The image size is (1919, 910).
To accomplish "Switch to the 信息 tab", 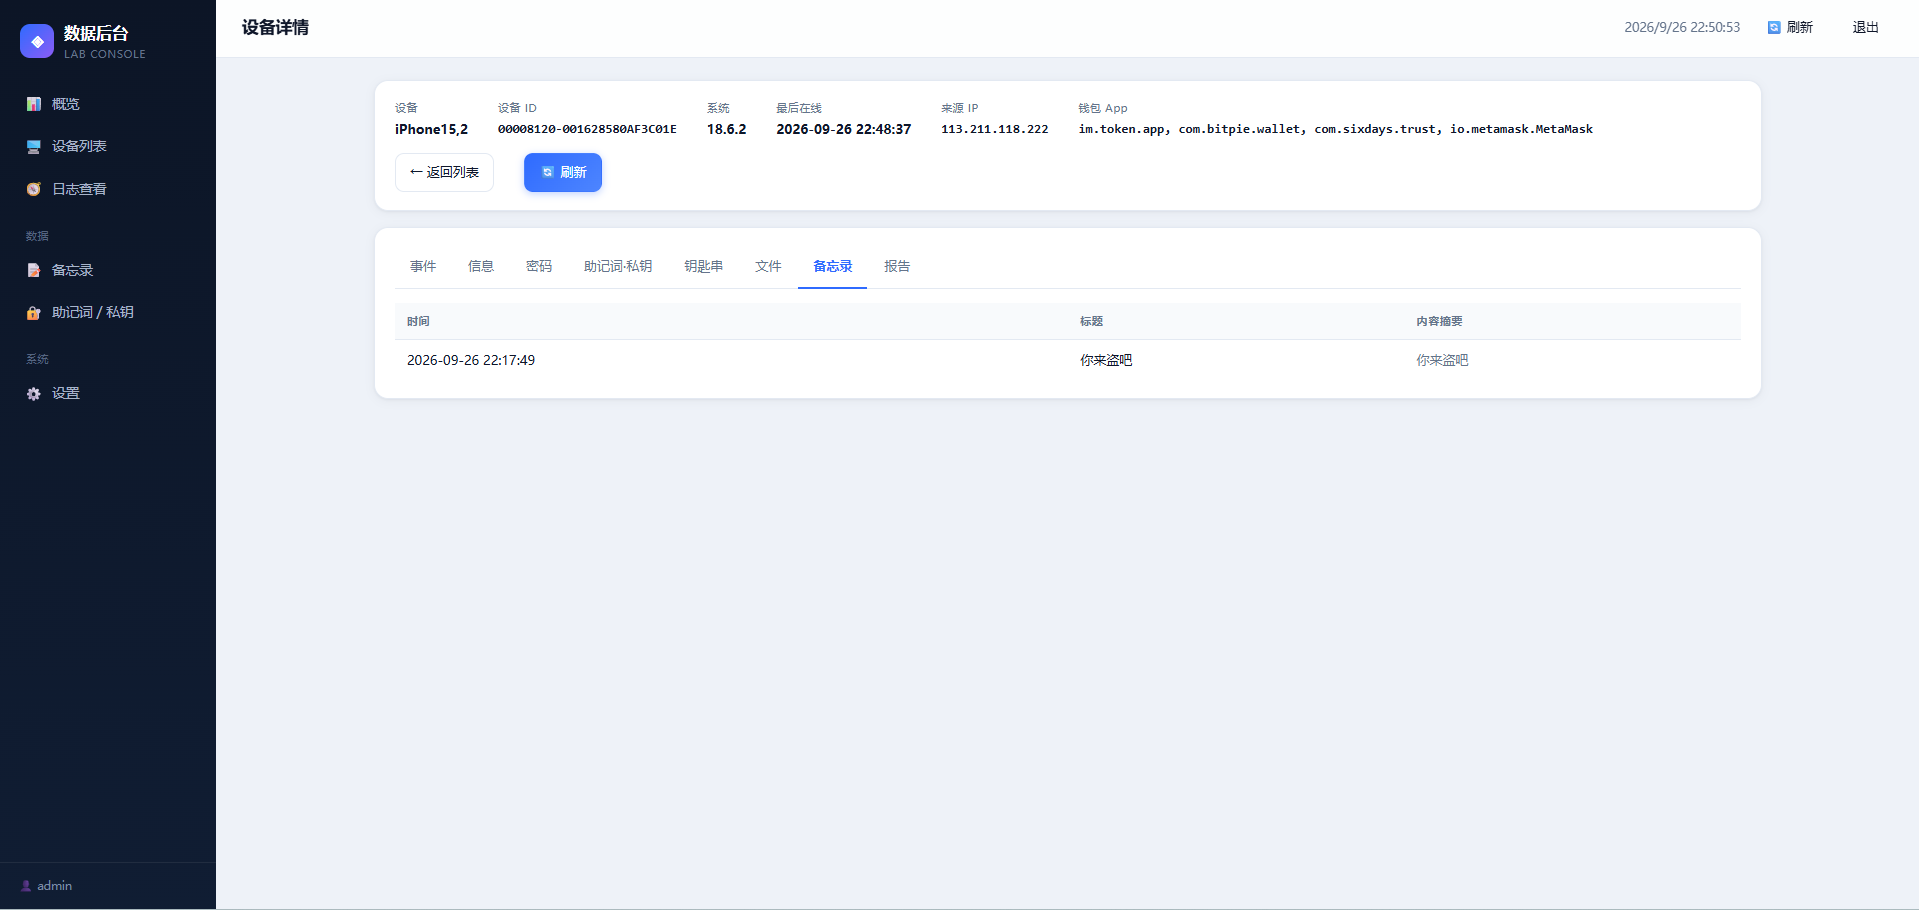I will (x=481, y=266).
